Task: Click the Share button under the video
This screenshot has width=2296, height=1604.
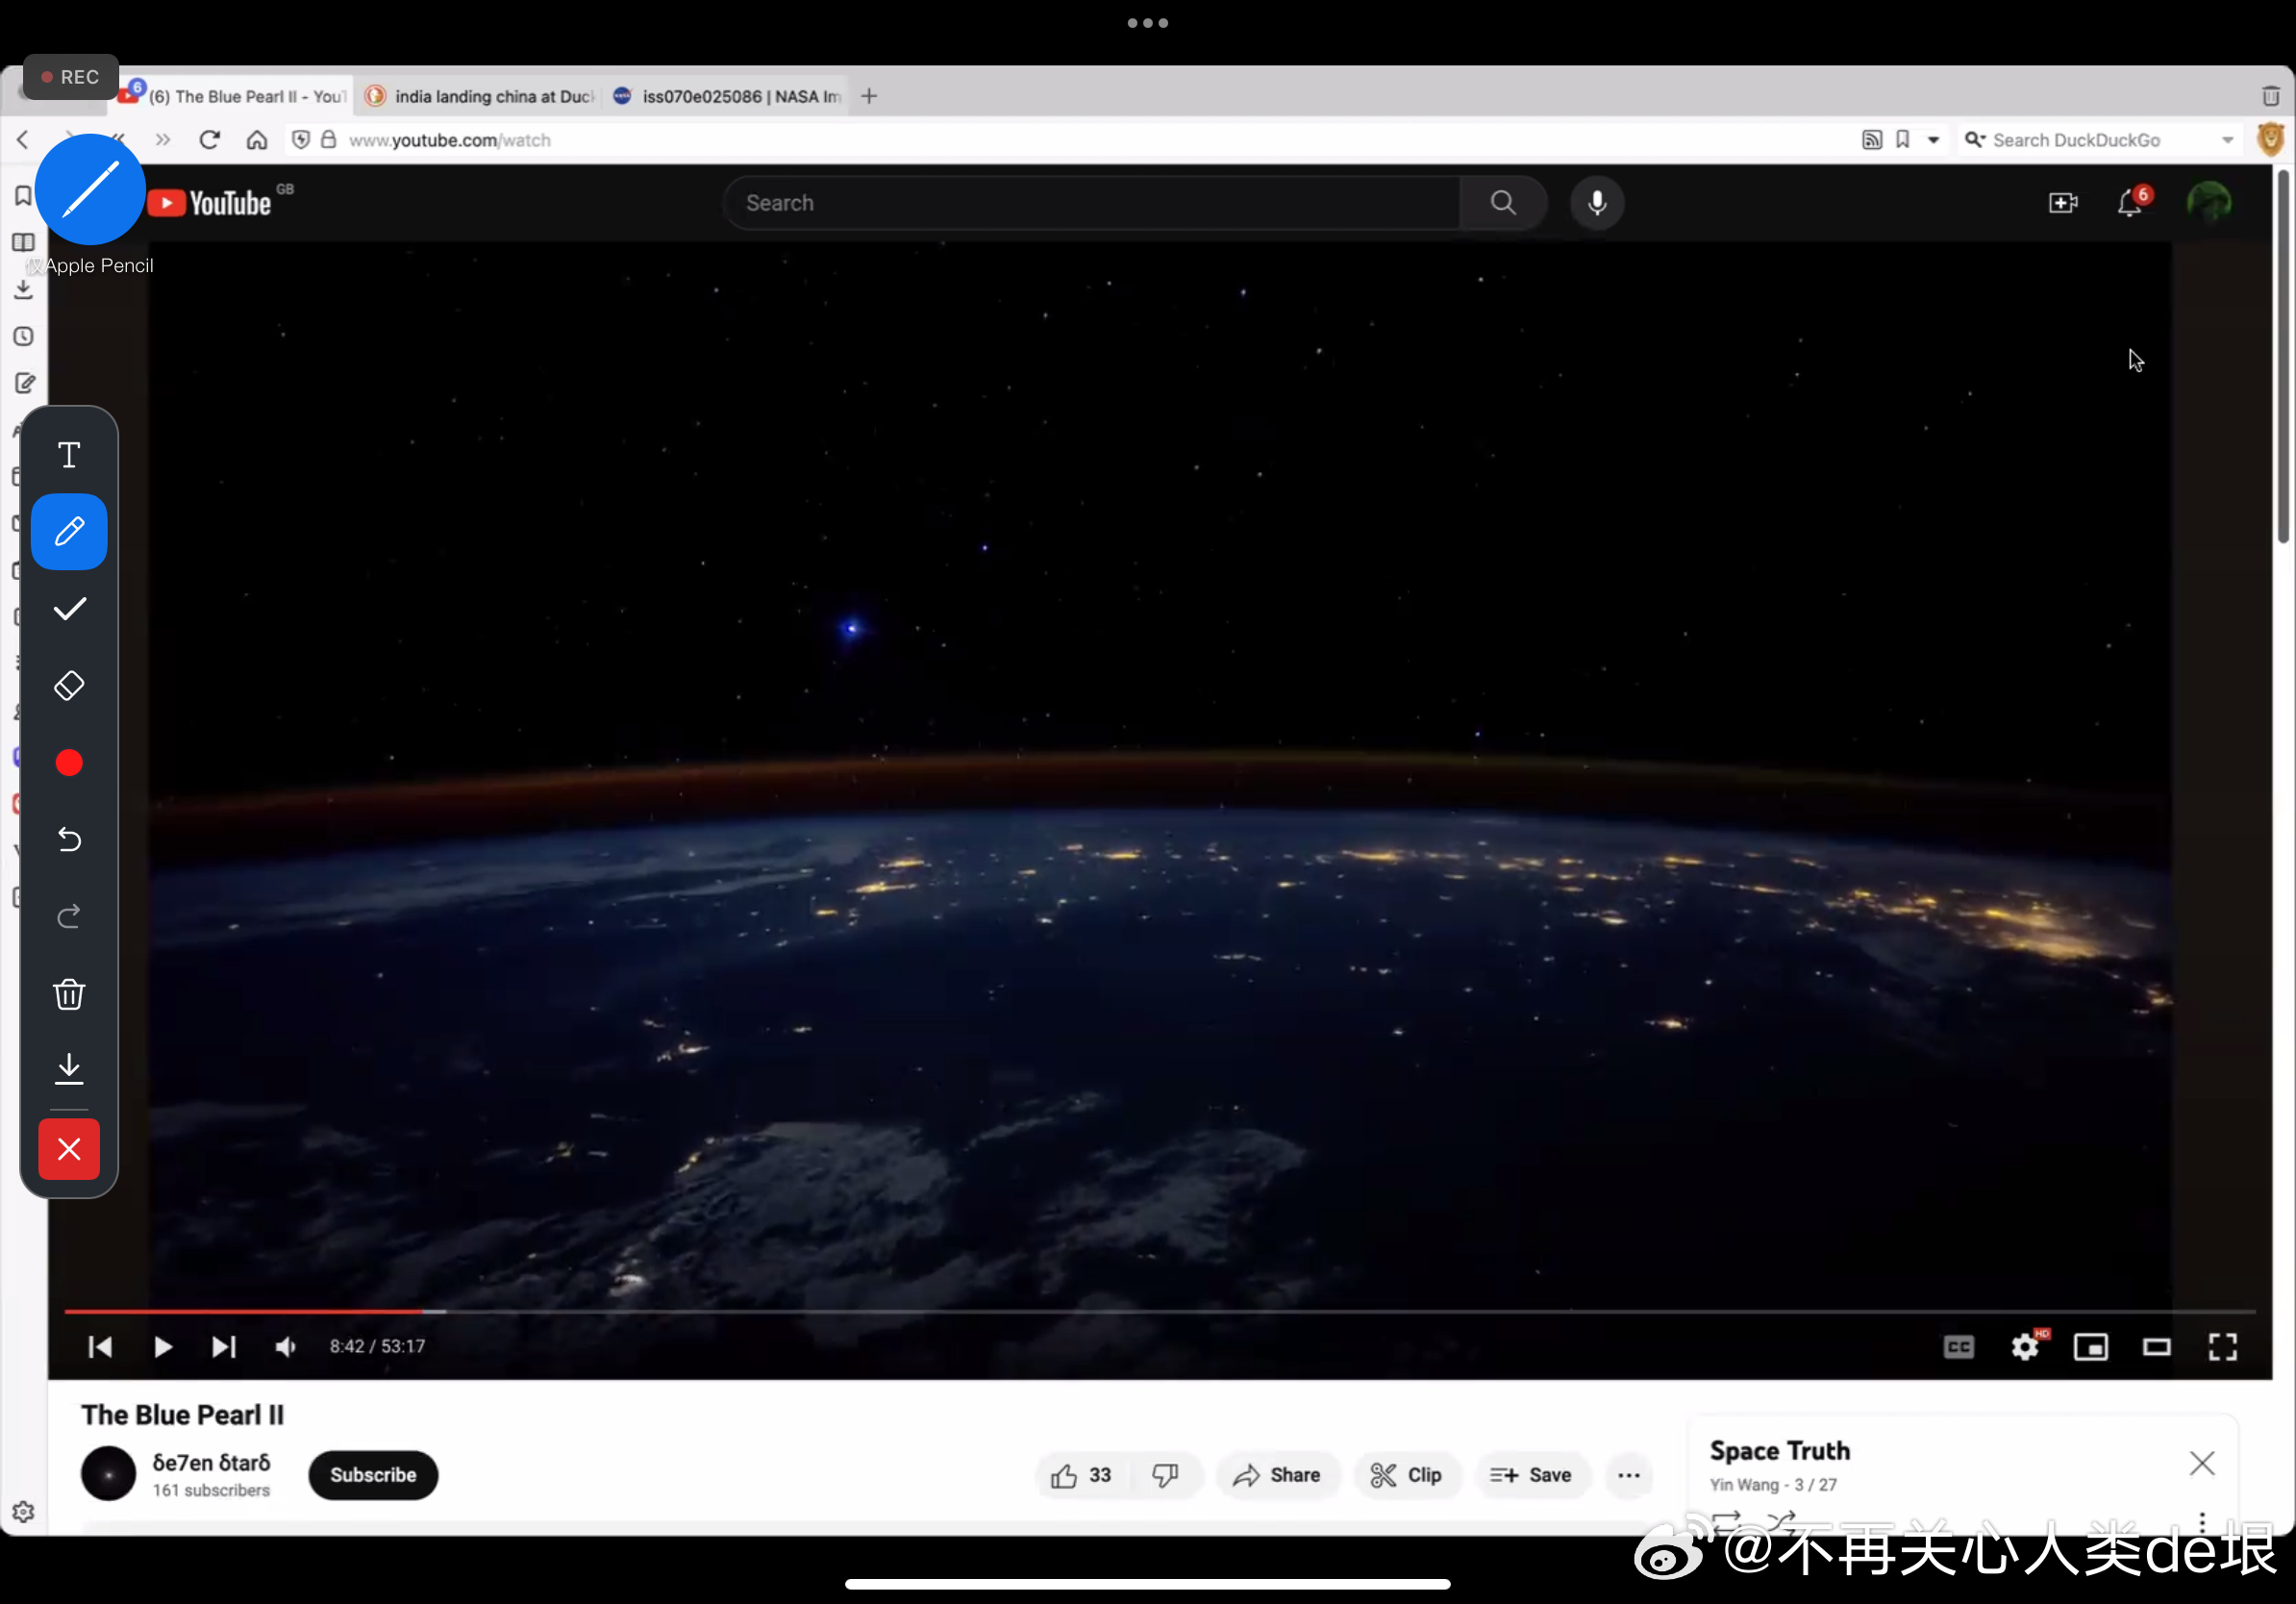Action: click(1277, 1475)
